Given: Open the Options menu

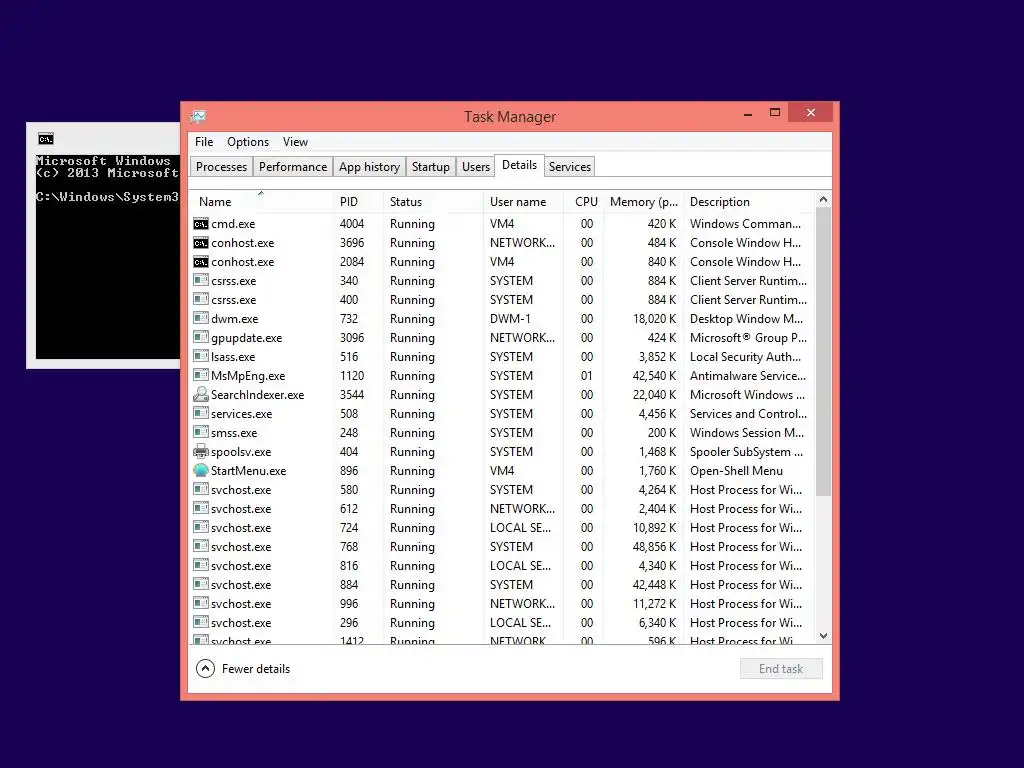Looking at the screenshot, I should pos(248,142).
